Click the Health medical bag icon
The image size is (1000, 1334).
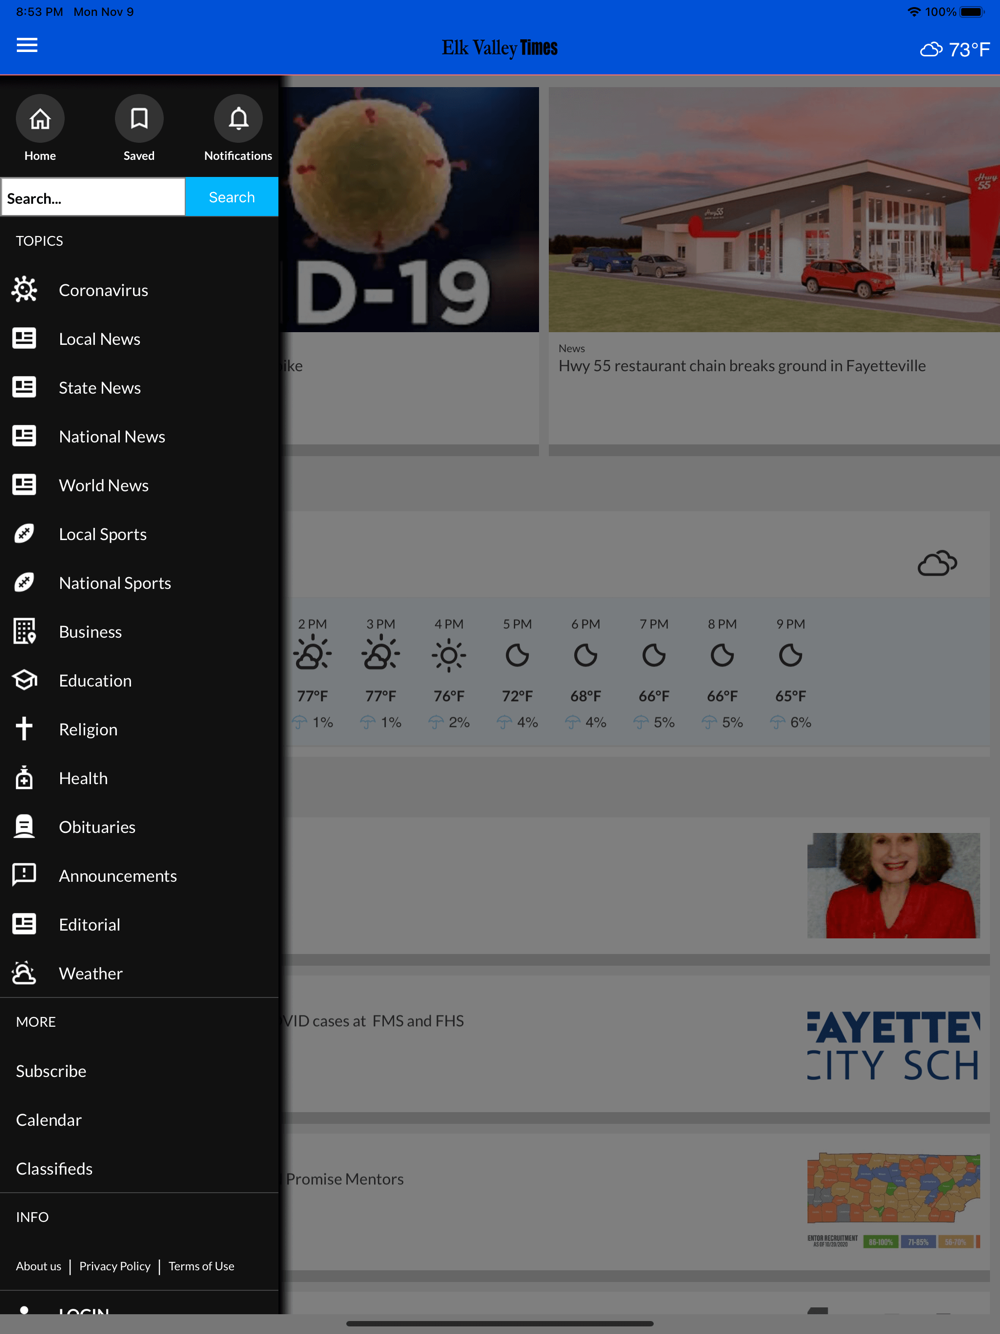coord(24,777)
